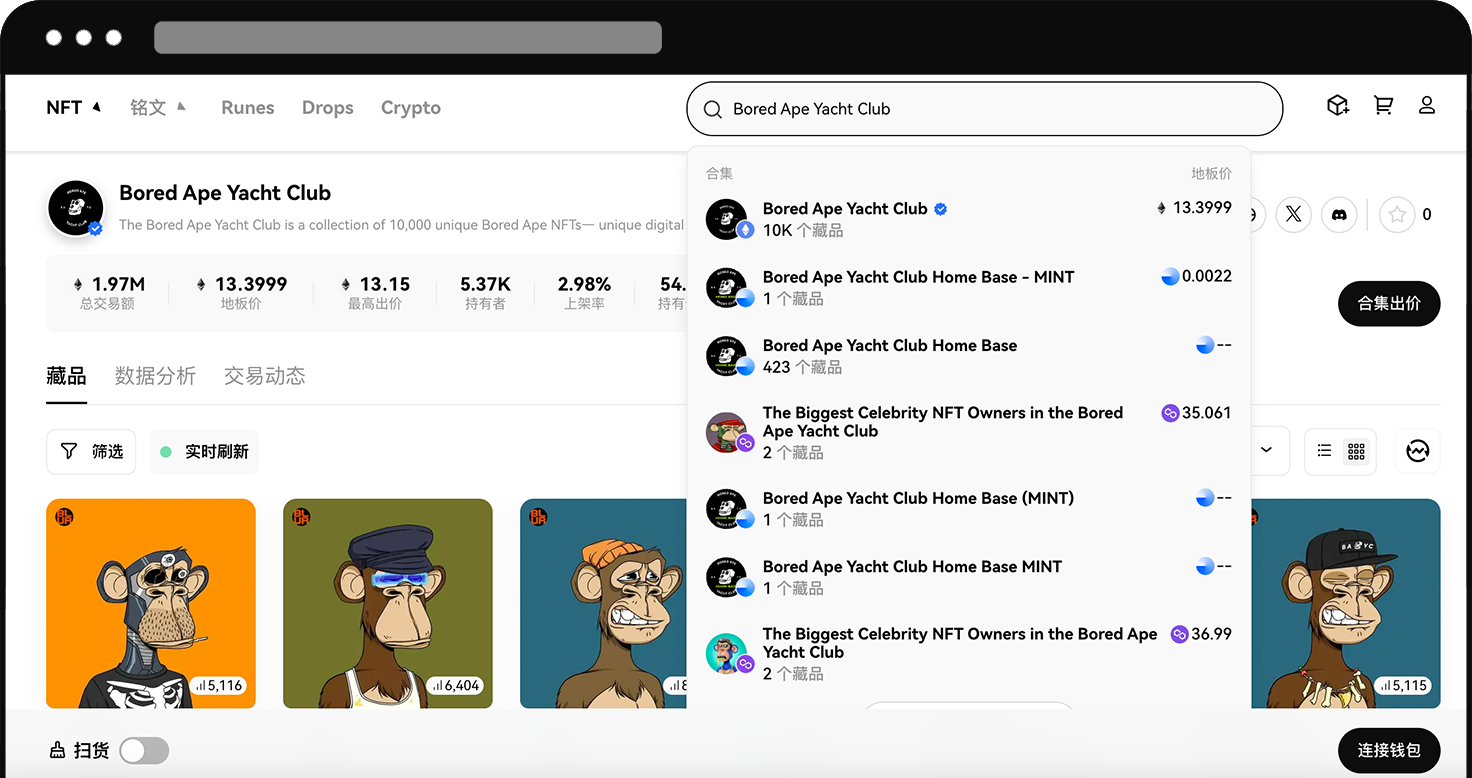Select Bored Ape Yacht Club Home Base - MINT result
The image size is (1472, 778).
pos(968,287)
